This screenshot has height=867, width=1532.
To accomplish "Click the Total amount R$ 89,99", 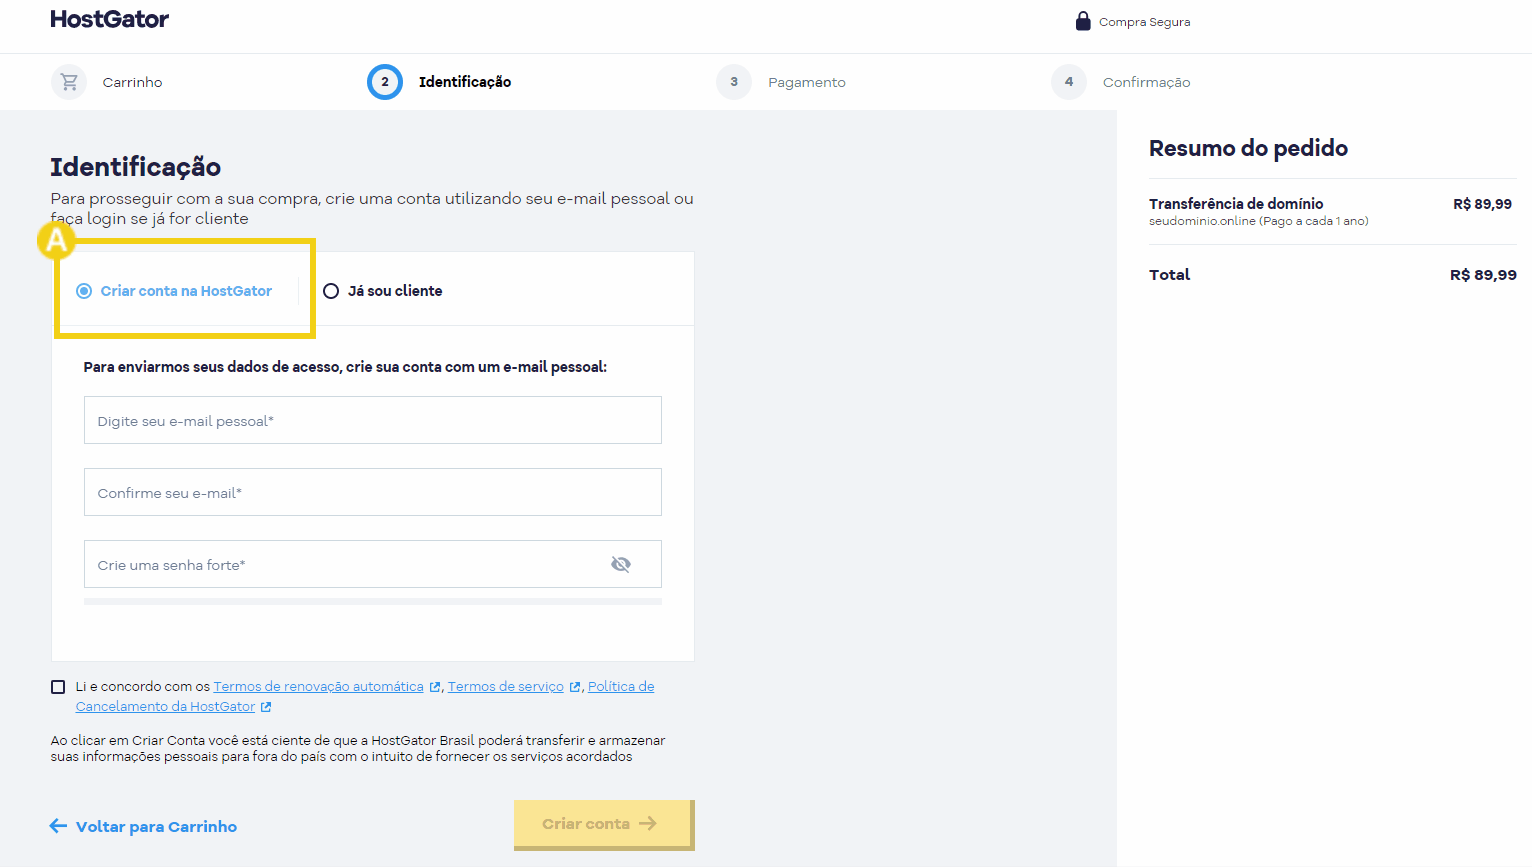I will click(x=1483, y=275).
